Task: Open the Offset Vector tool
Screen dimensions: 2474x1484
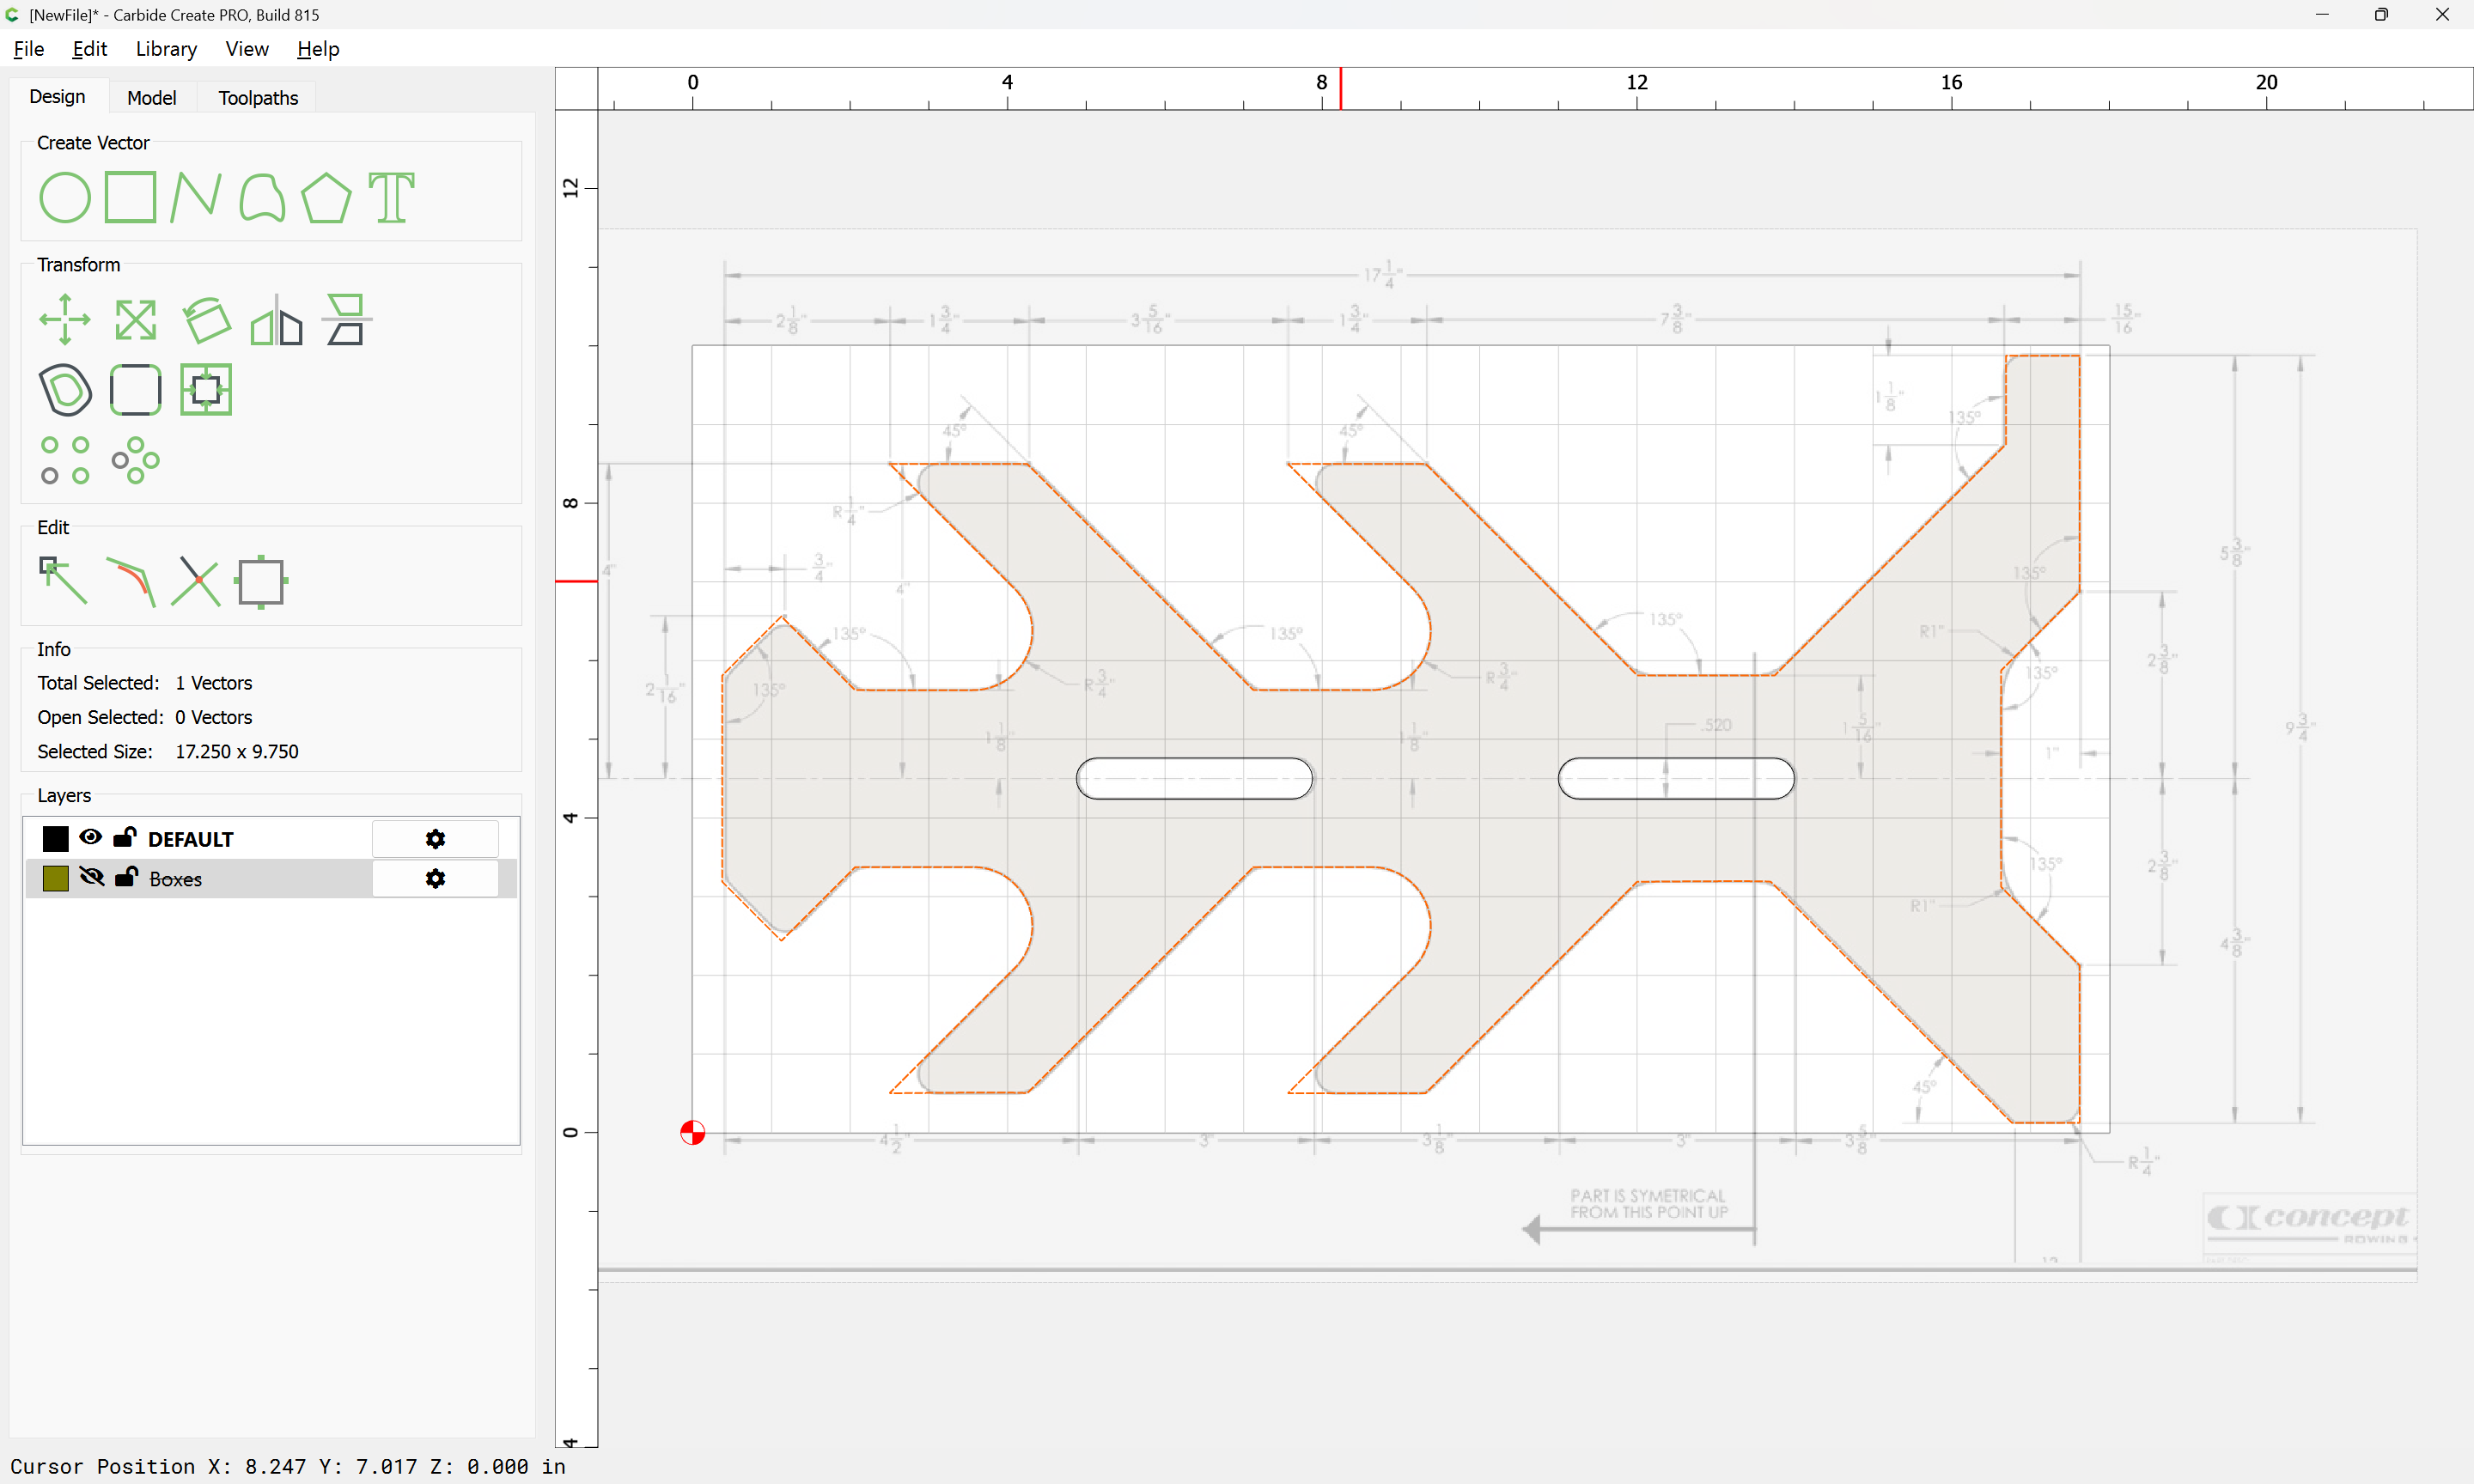Action: pyautogui.click(x=65, y=389)
